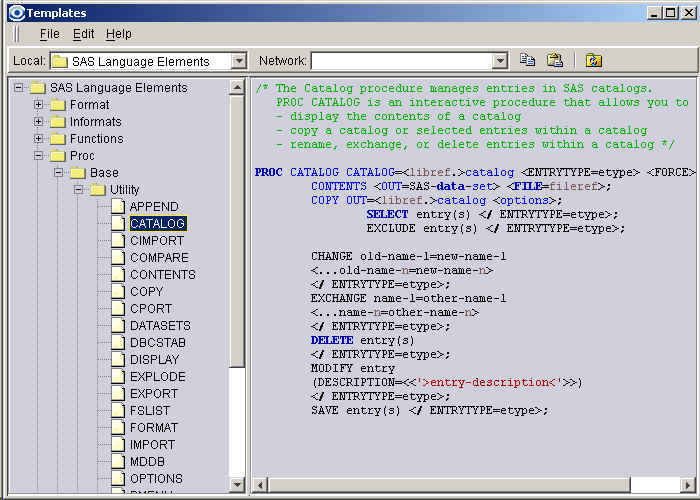The height and width of the screenshot is (500, 700).
Task: Select the DATASETS template label
Action: [160, 325]
